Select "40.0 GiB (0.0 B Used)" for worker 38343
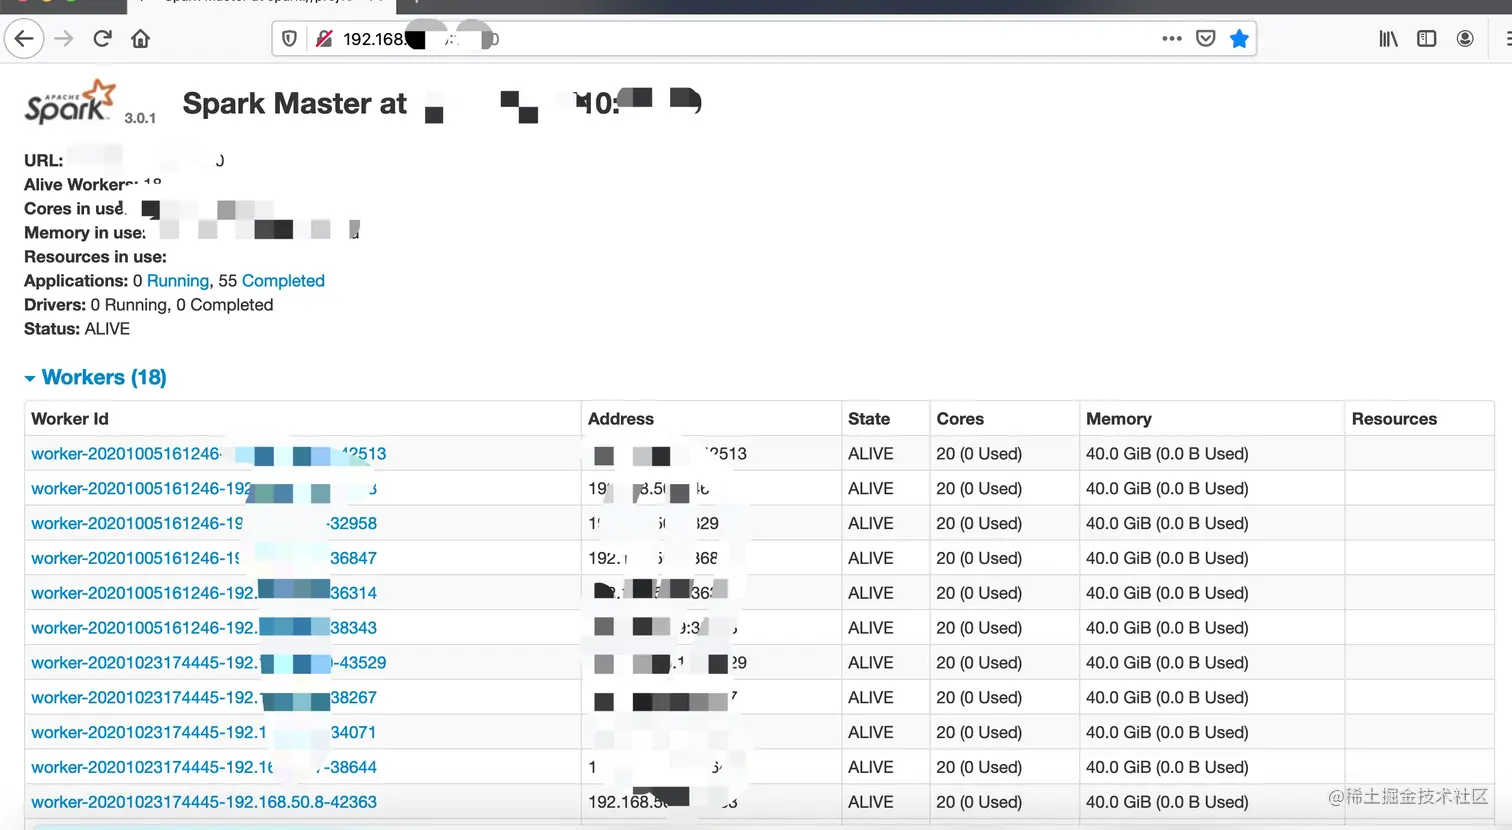This screenshot has height=830, width=1512. coord(1167,628)
